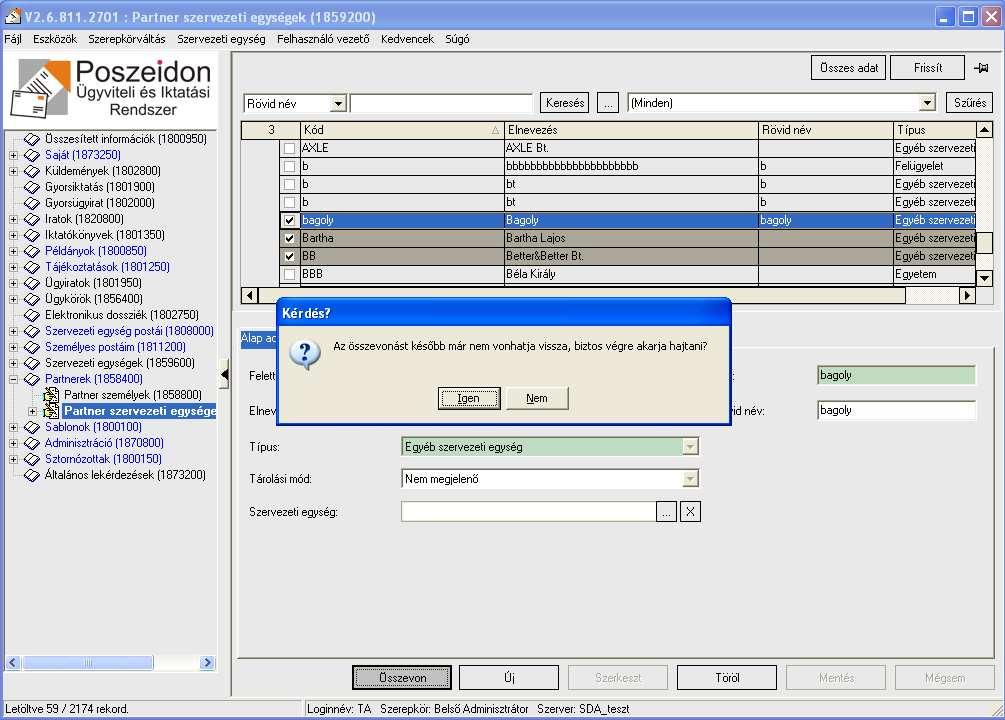The image size is (1005, 720).
Task: Open the Szerepkörváltás menu
Action: [x=127, y=39]
